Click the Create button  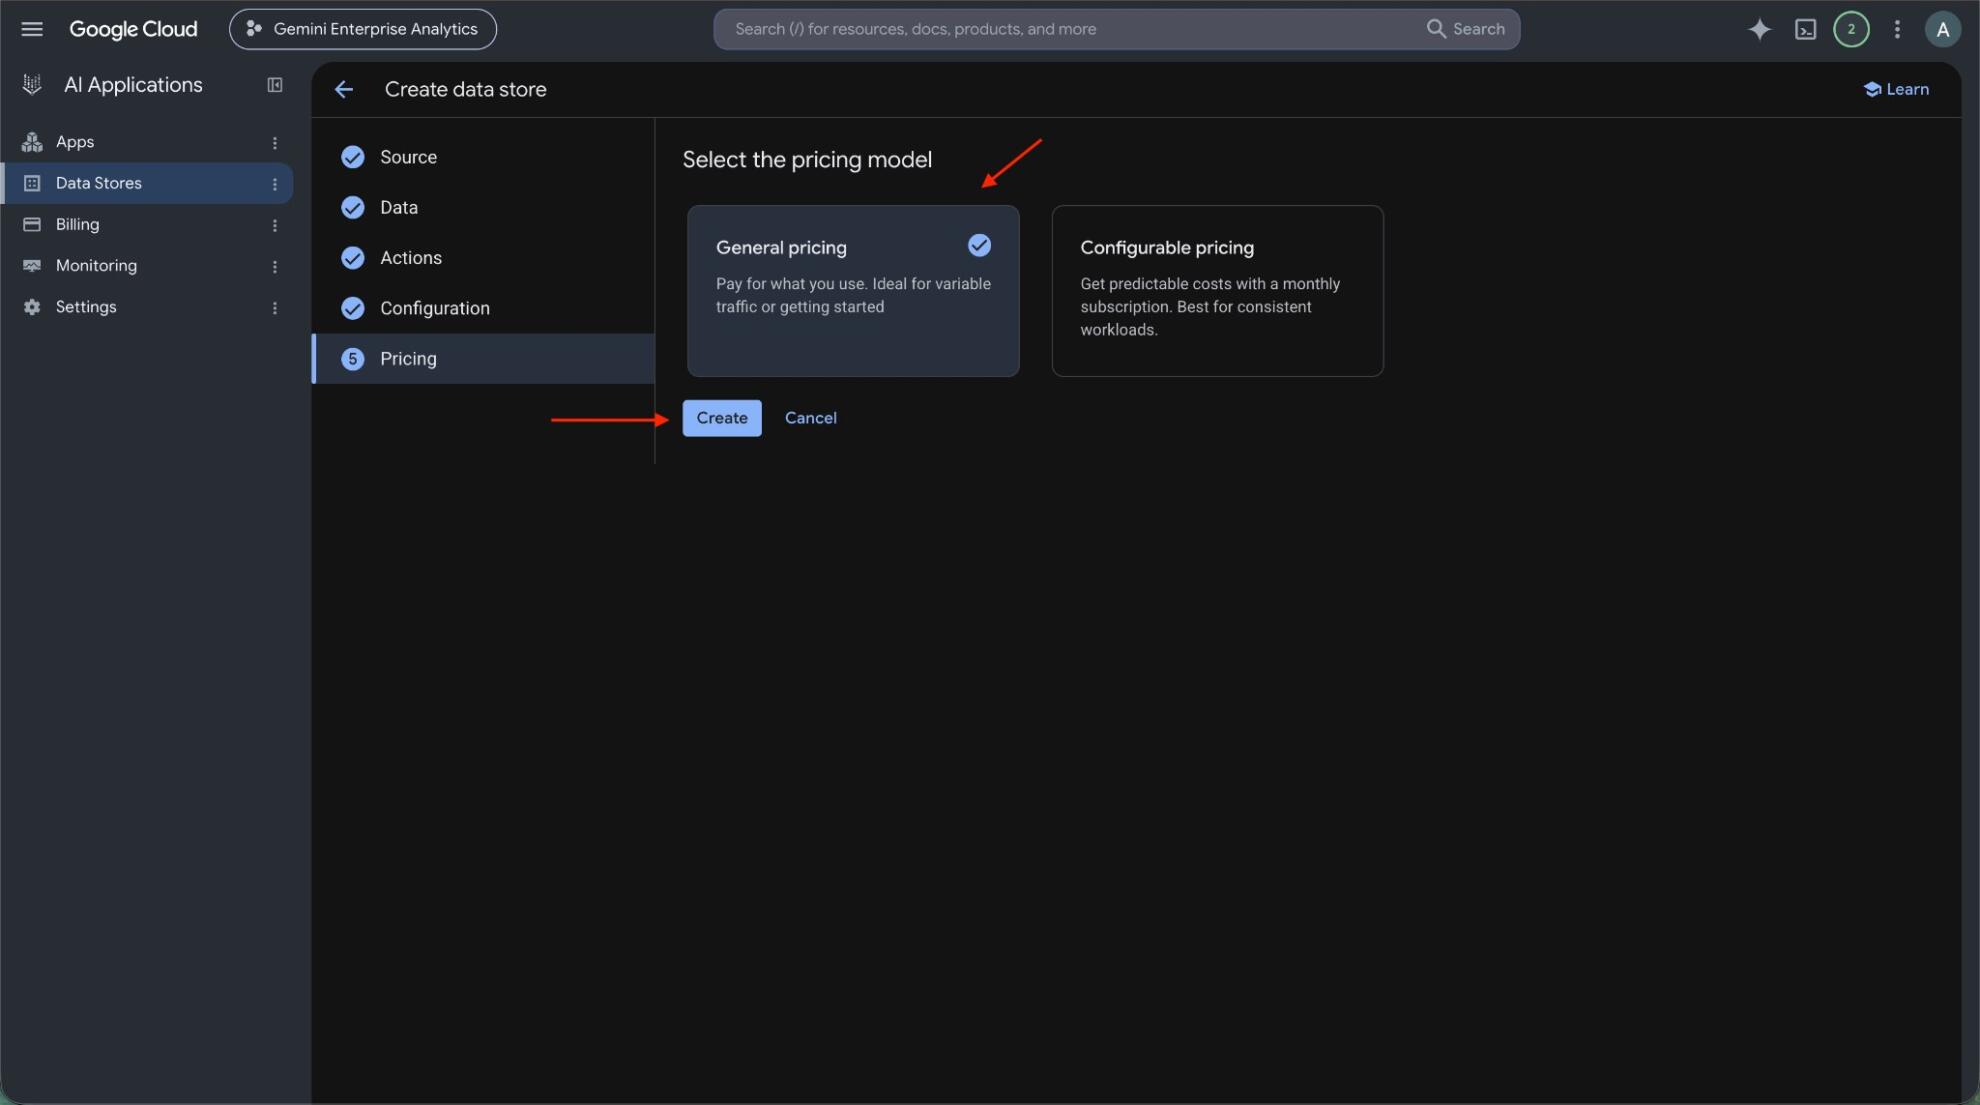pos(722,418)
